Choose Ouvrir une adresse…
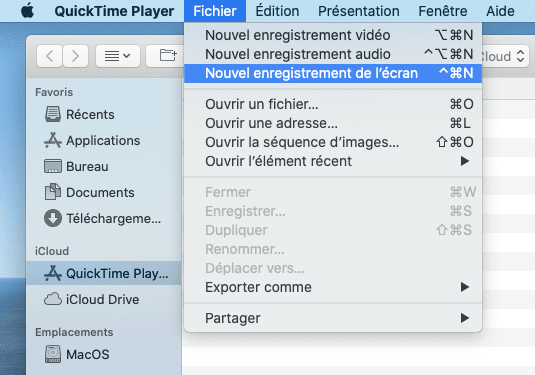535x375 pixels. click(333, 123)
